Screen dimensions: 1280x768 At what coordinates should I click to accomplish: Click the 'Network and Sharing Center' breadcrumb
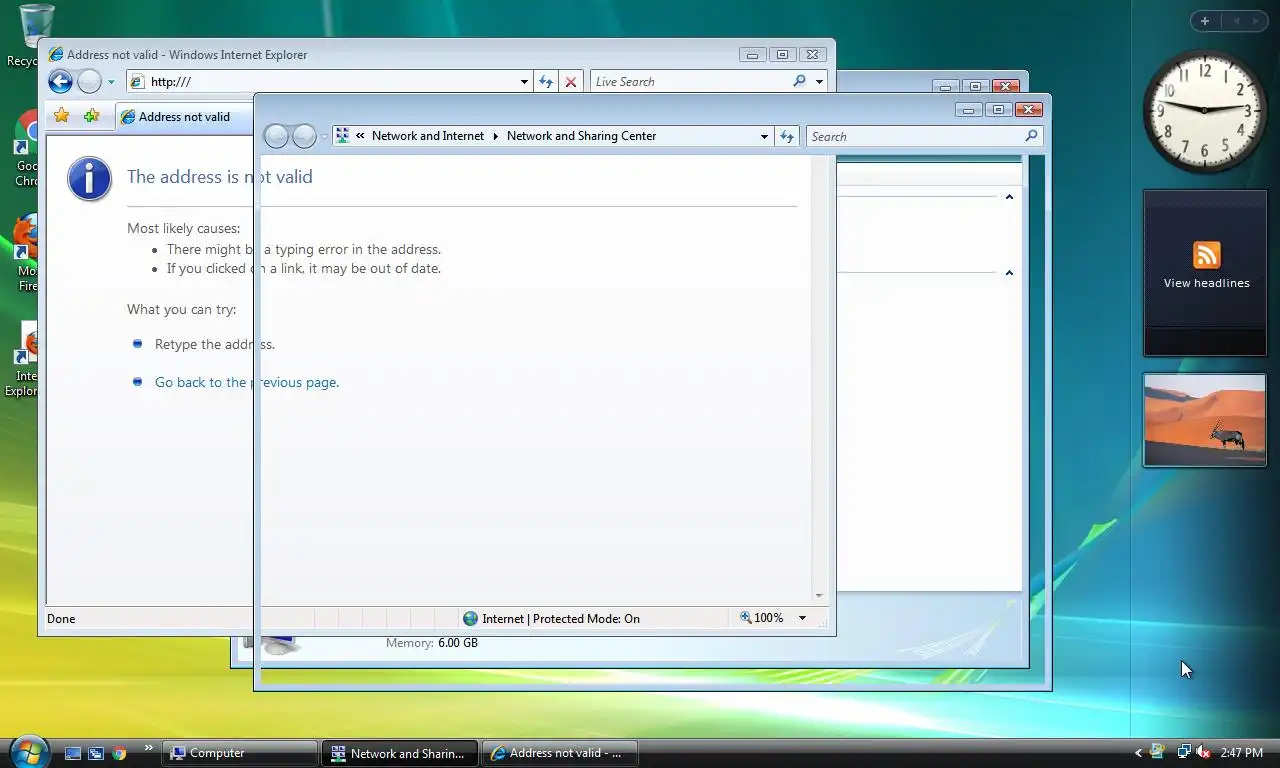coord(581,136)
